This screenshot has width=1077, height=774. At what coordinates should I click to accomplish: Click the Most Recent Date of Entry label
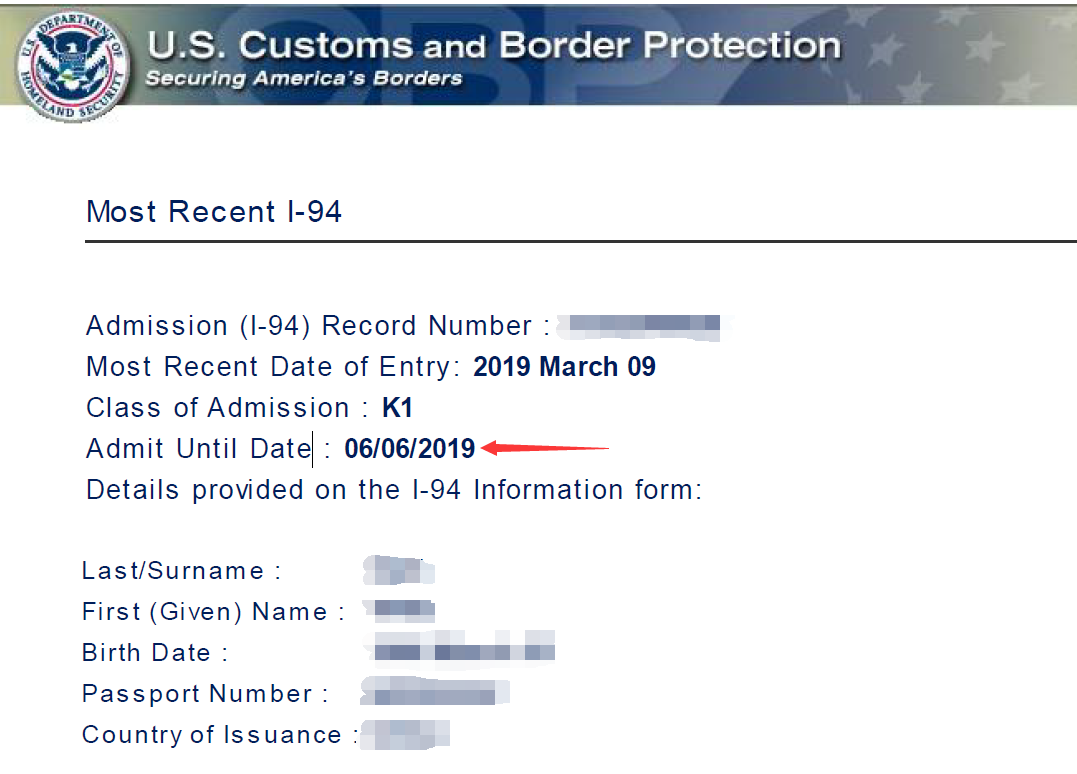[273, 367]
